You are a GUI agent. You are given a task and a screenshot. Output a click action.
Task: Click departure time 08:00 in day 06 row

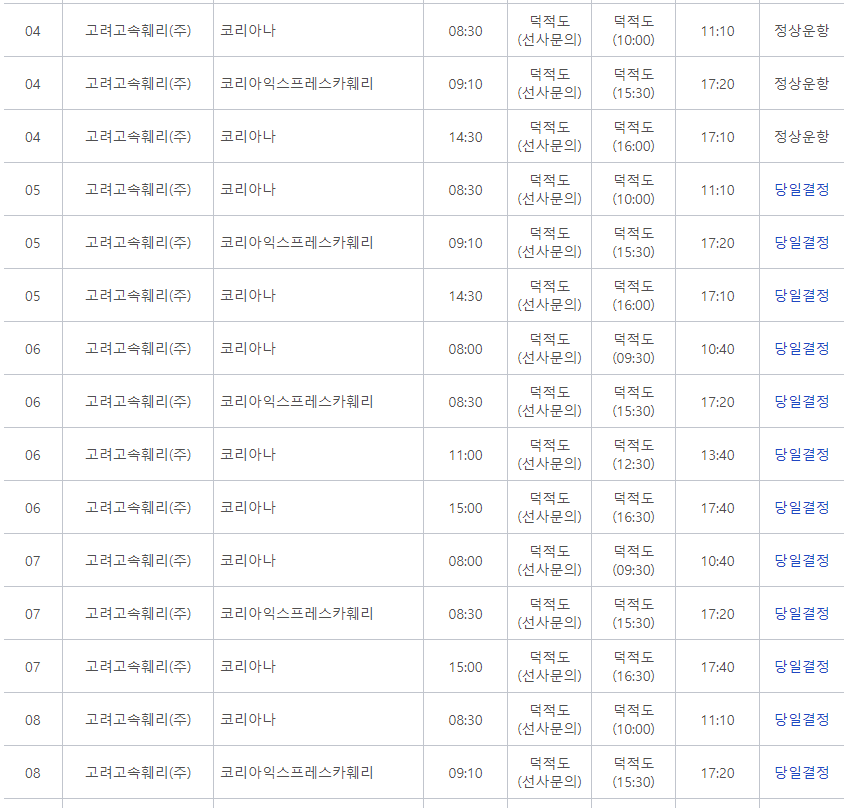(465, 349)
